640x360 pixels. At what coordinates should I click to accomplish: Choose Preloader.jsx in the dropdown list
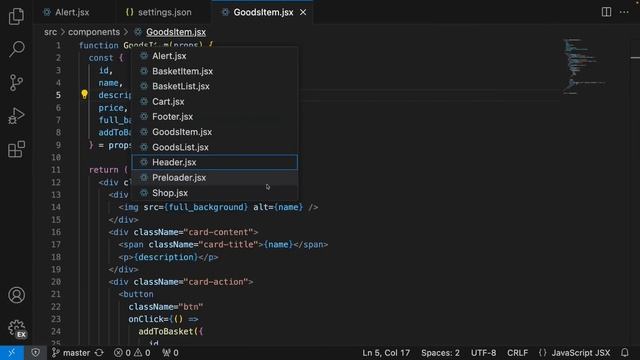(215, 178)
